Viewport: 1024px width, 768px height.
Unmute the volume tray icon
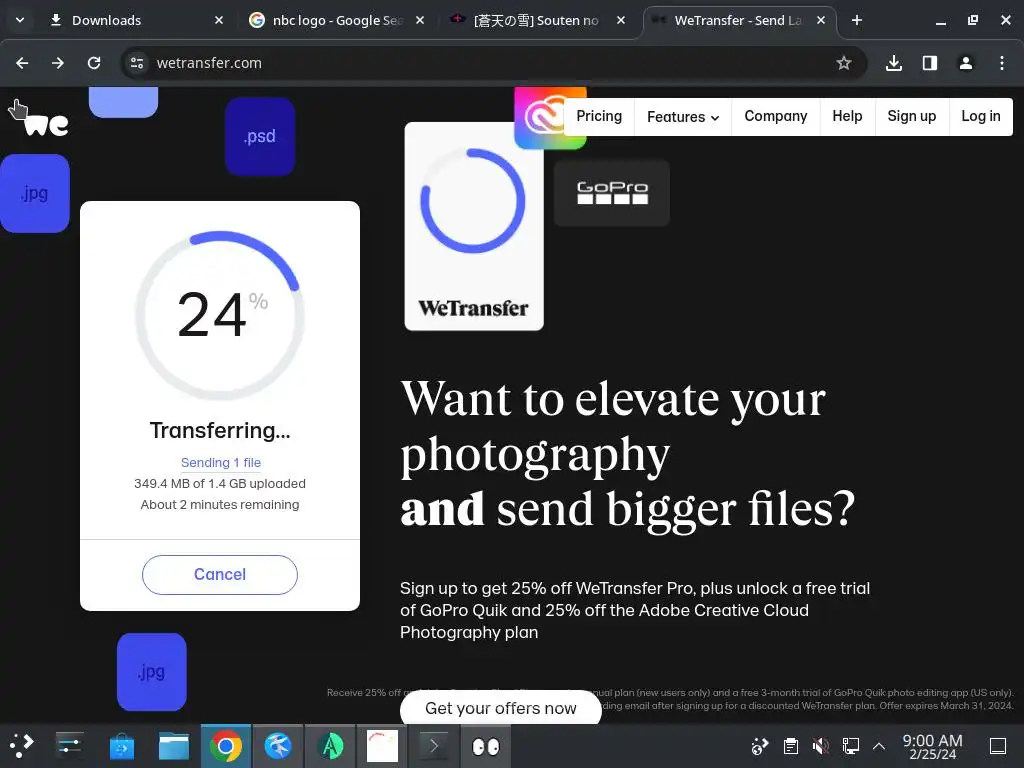pos(821,746)
